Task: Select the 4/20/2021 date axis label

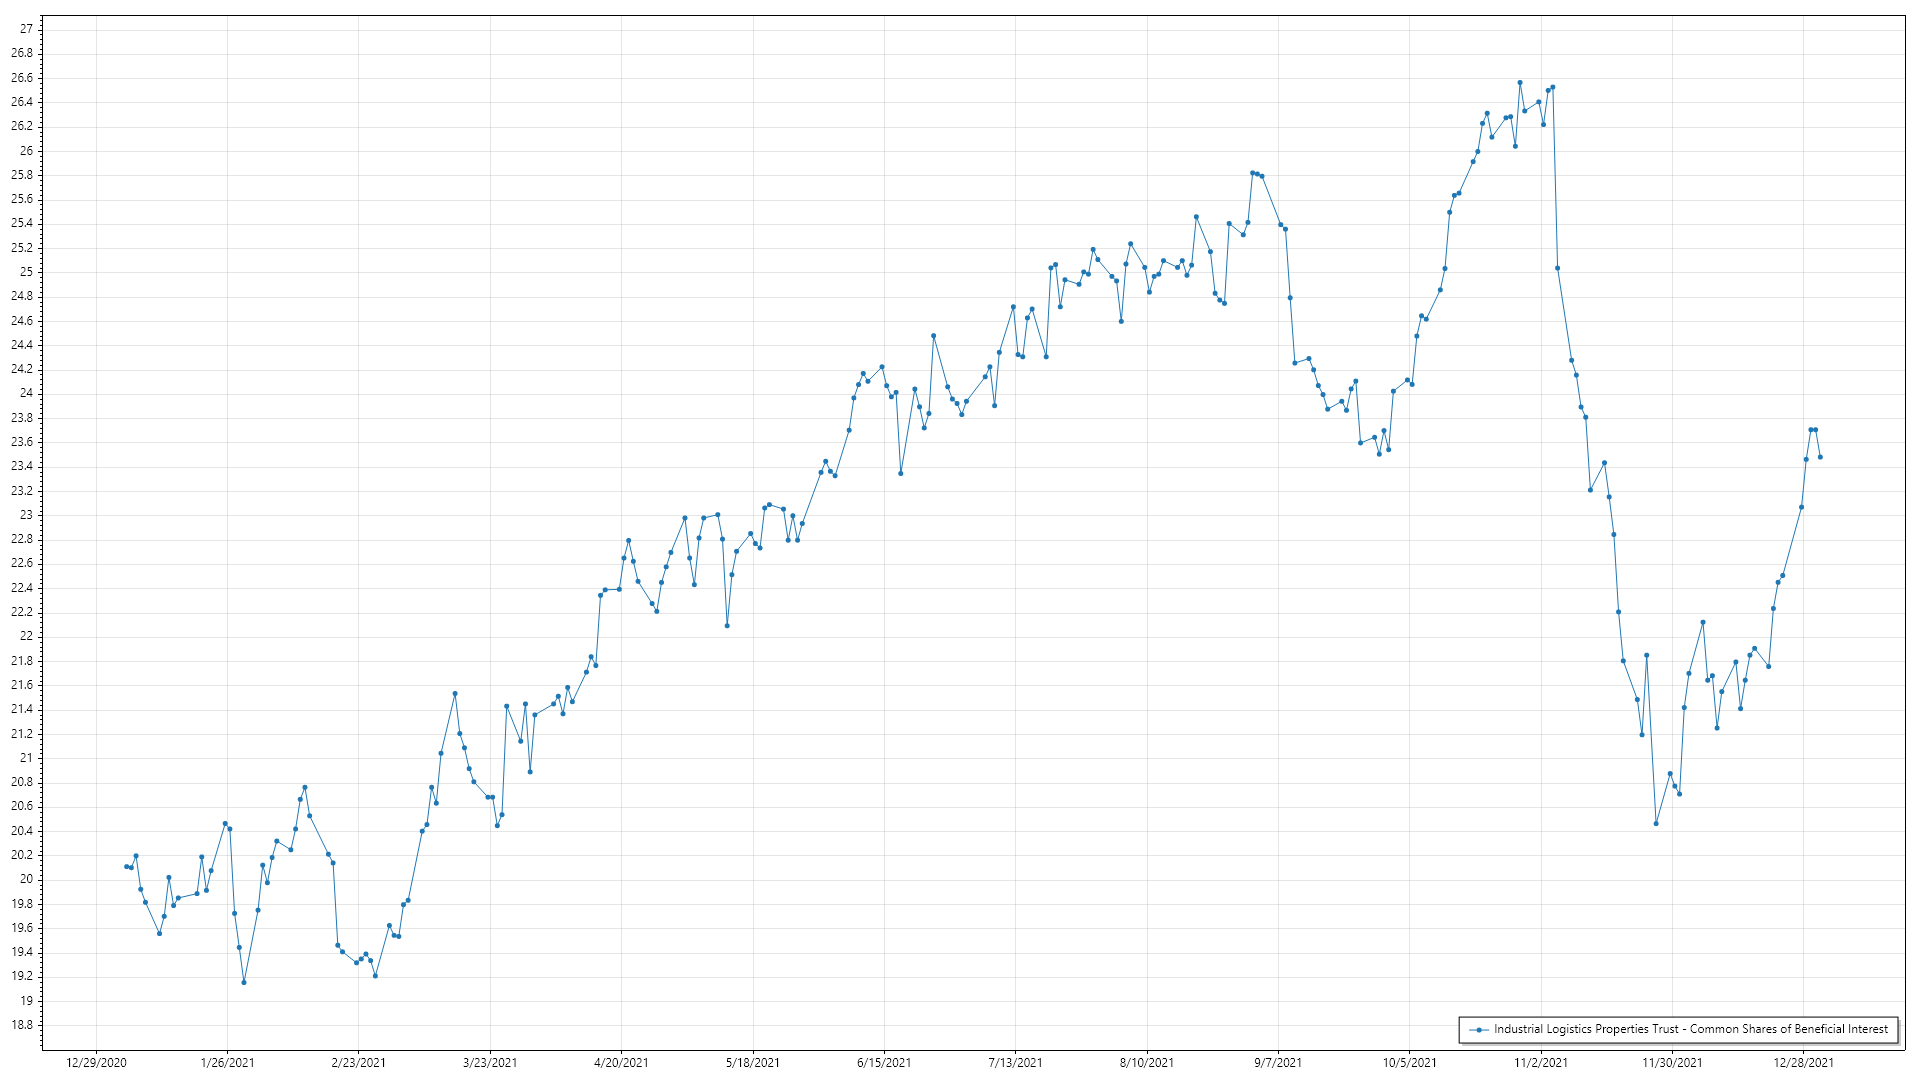Action: coord(621,1063)
